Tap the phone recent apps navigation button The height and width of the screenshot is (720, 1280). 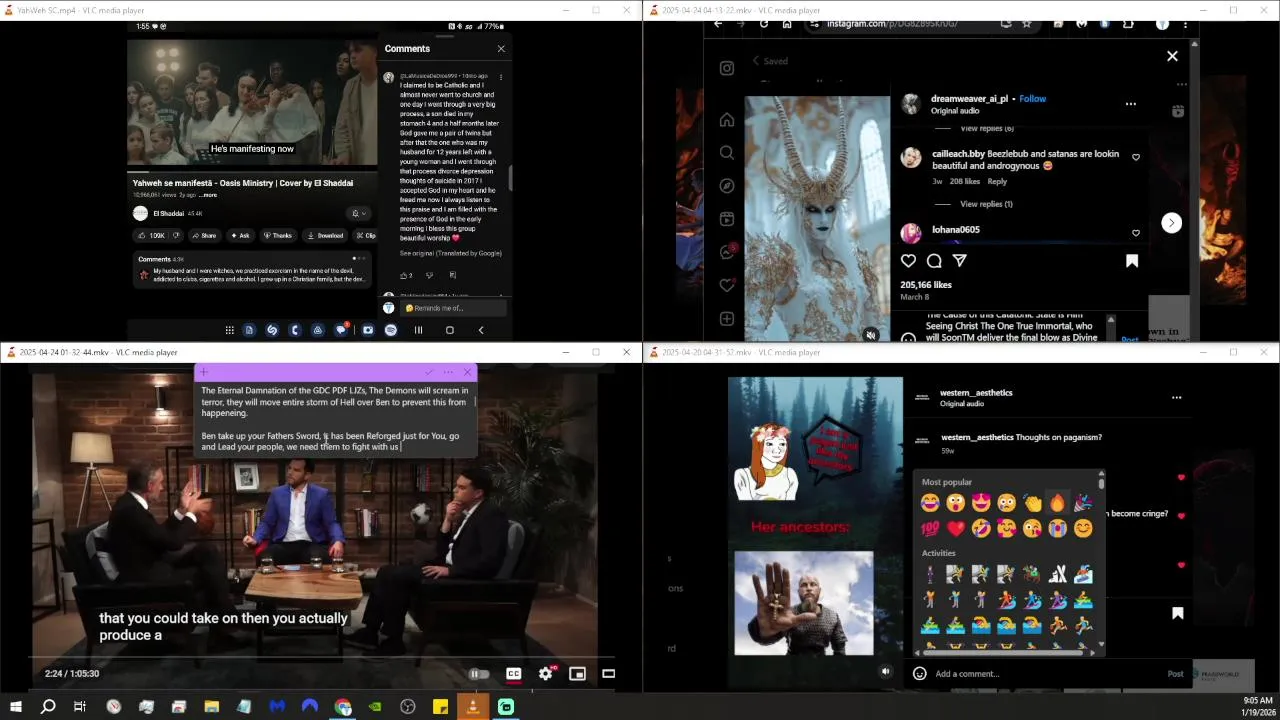tap(419, 330)
